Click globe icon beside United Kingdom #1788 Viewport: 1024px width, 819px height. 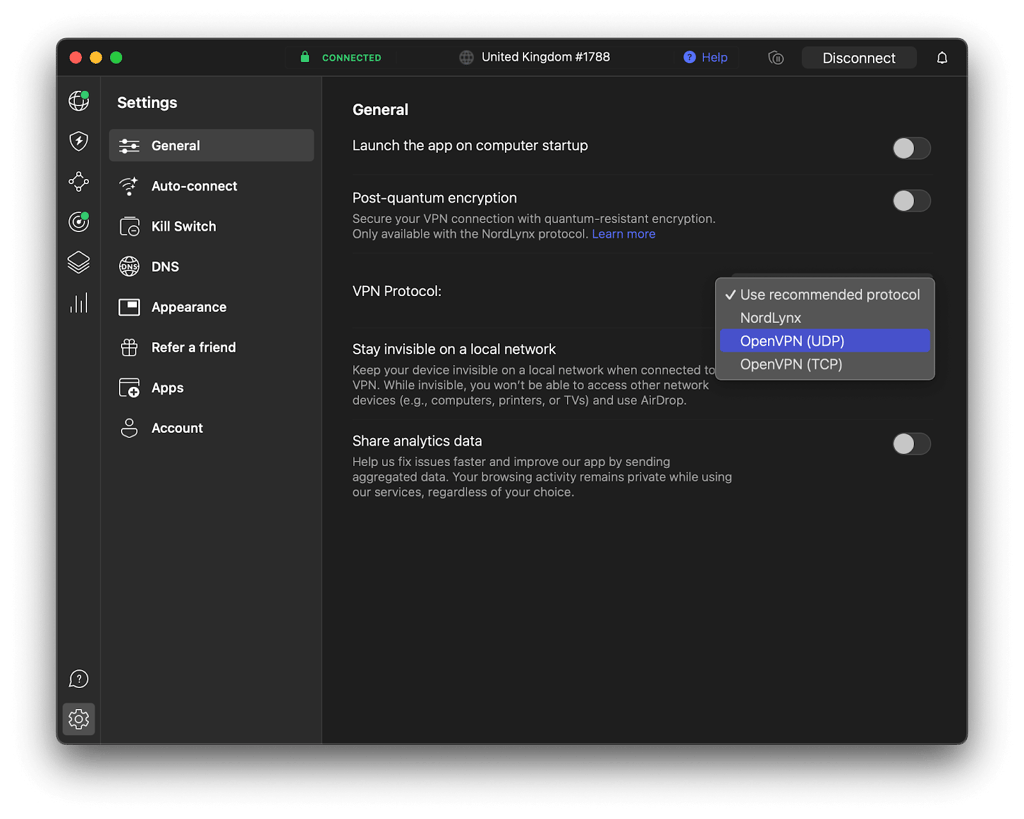(x=466, y=57)
